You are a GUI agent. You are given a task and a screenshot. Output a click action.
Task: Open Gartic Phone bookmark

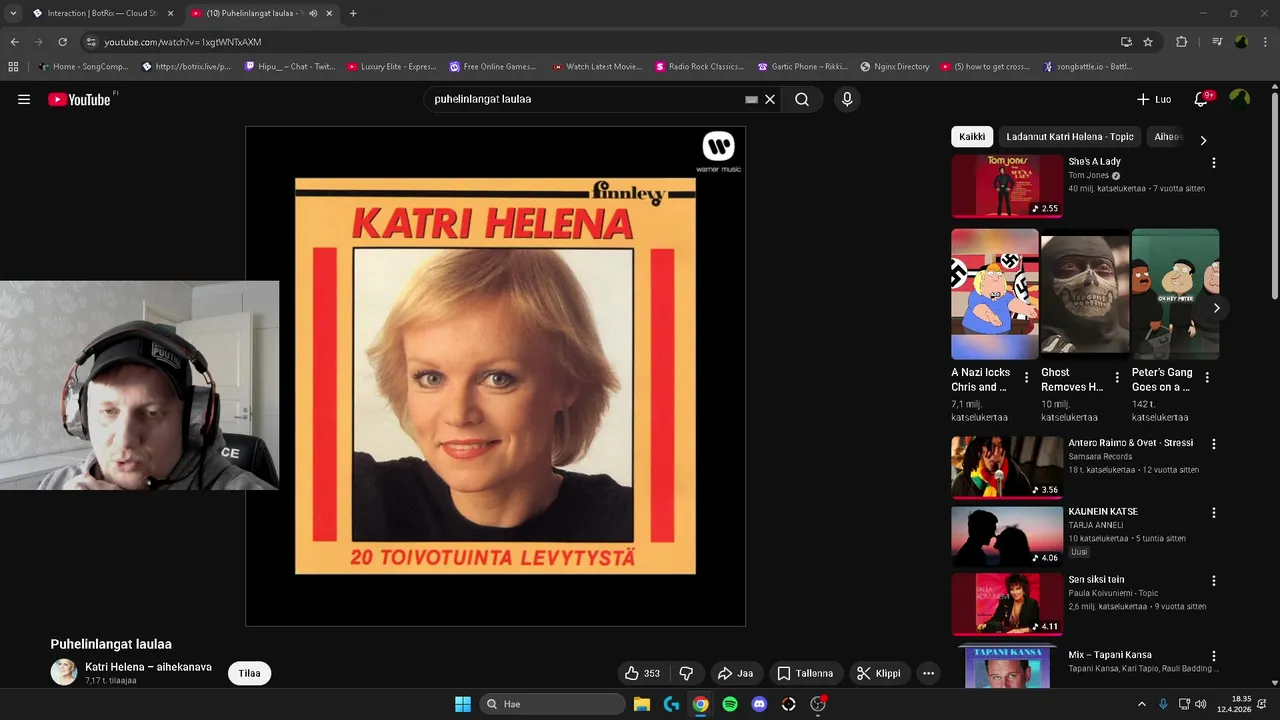pyautogui.click(x=803, y=67)
